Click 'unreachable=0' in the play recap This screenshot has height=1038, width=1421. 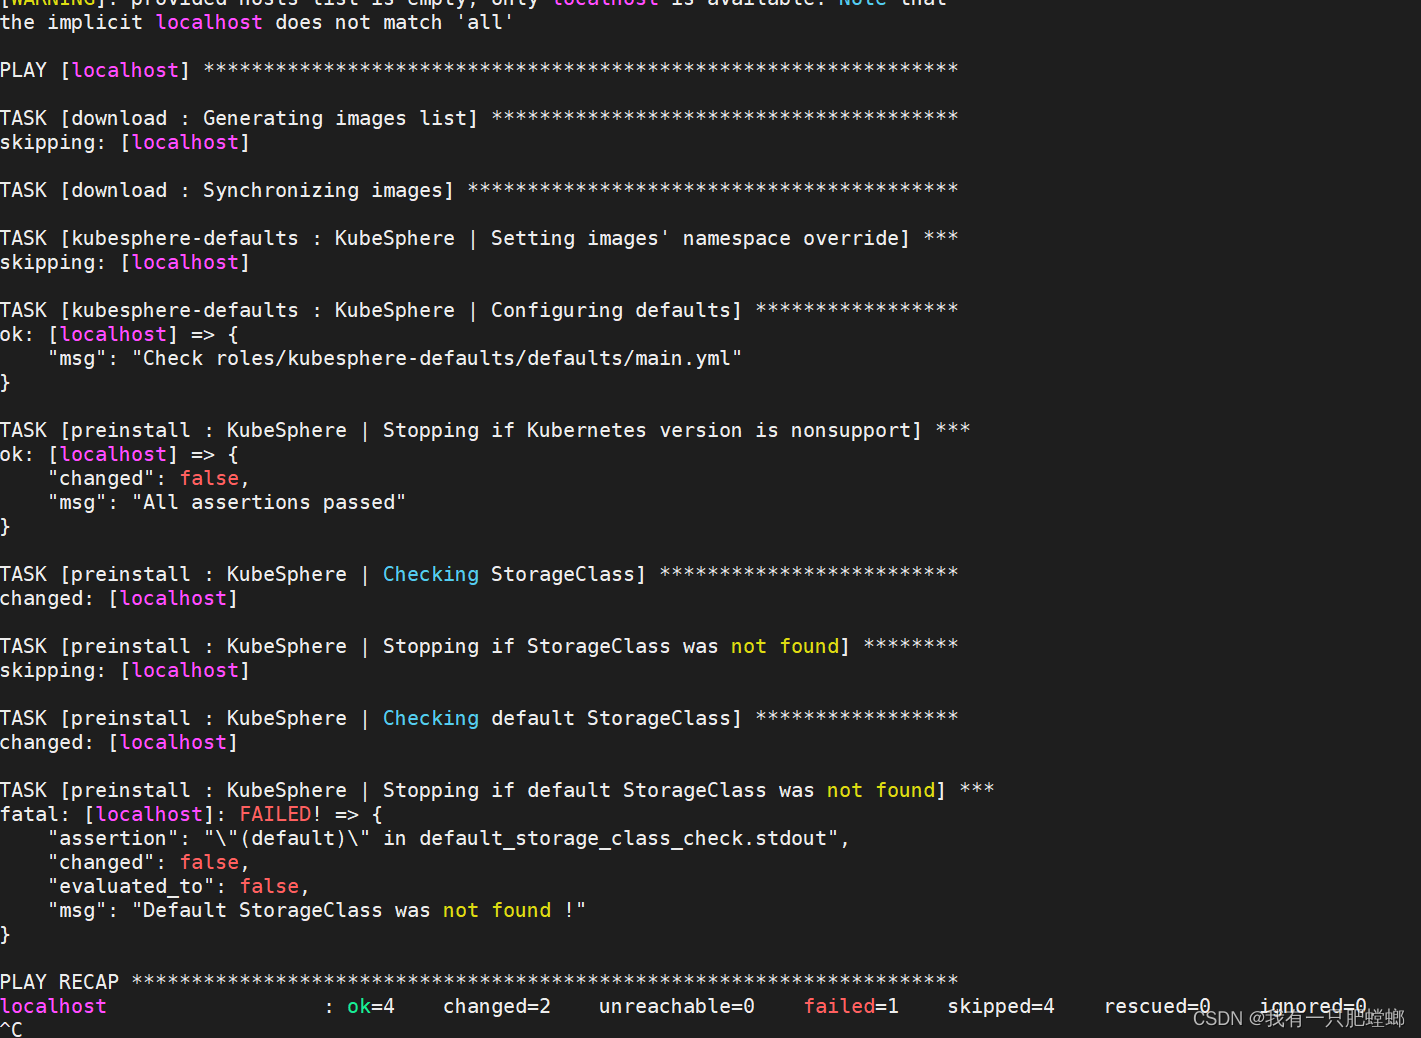[677, 1006]
